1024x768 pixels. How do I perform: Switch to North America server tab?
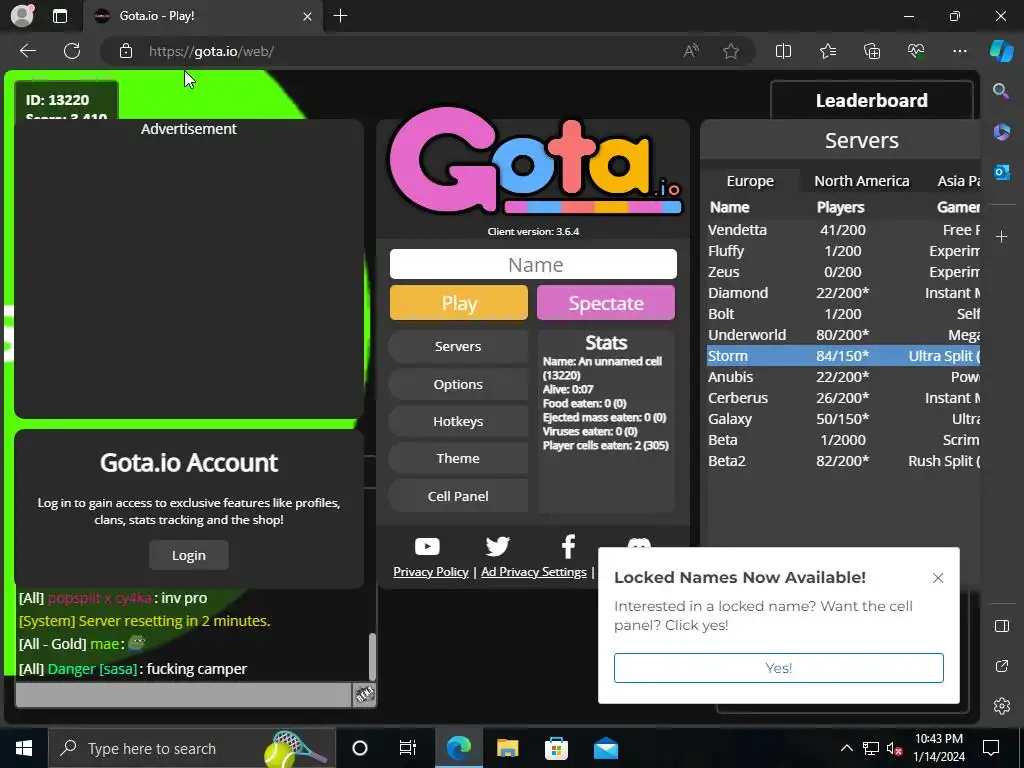click(x=861, y=181)
